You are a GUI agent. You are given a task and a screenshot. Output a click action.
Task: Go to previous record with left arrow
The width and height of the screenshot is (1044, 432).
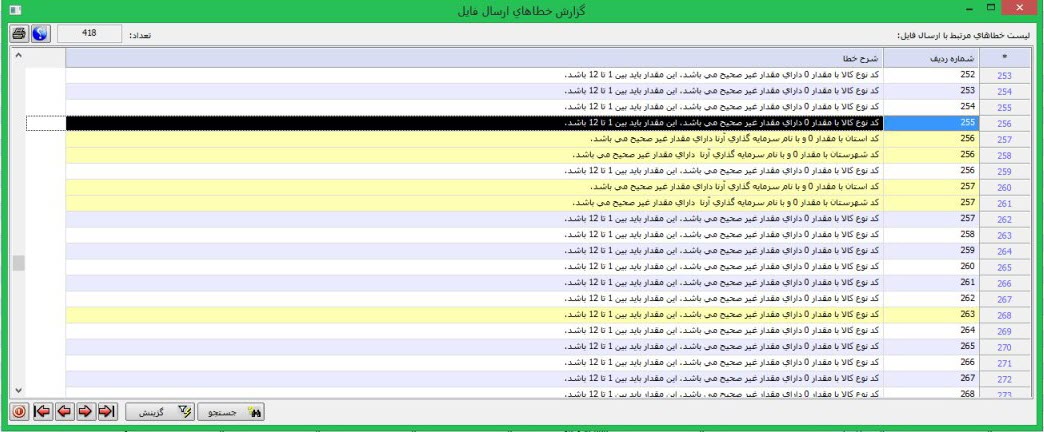(x=64, y=411)
